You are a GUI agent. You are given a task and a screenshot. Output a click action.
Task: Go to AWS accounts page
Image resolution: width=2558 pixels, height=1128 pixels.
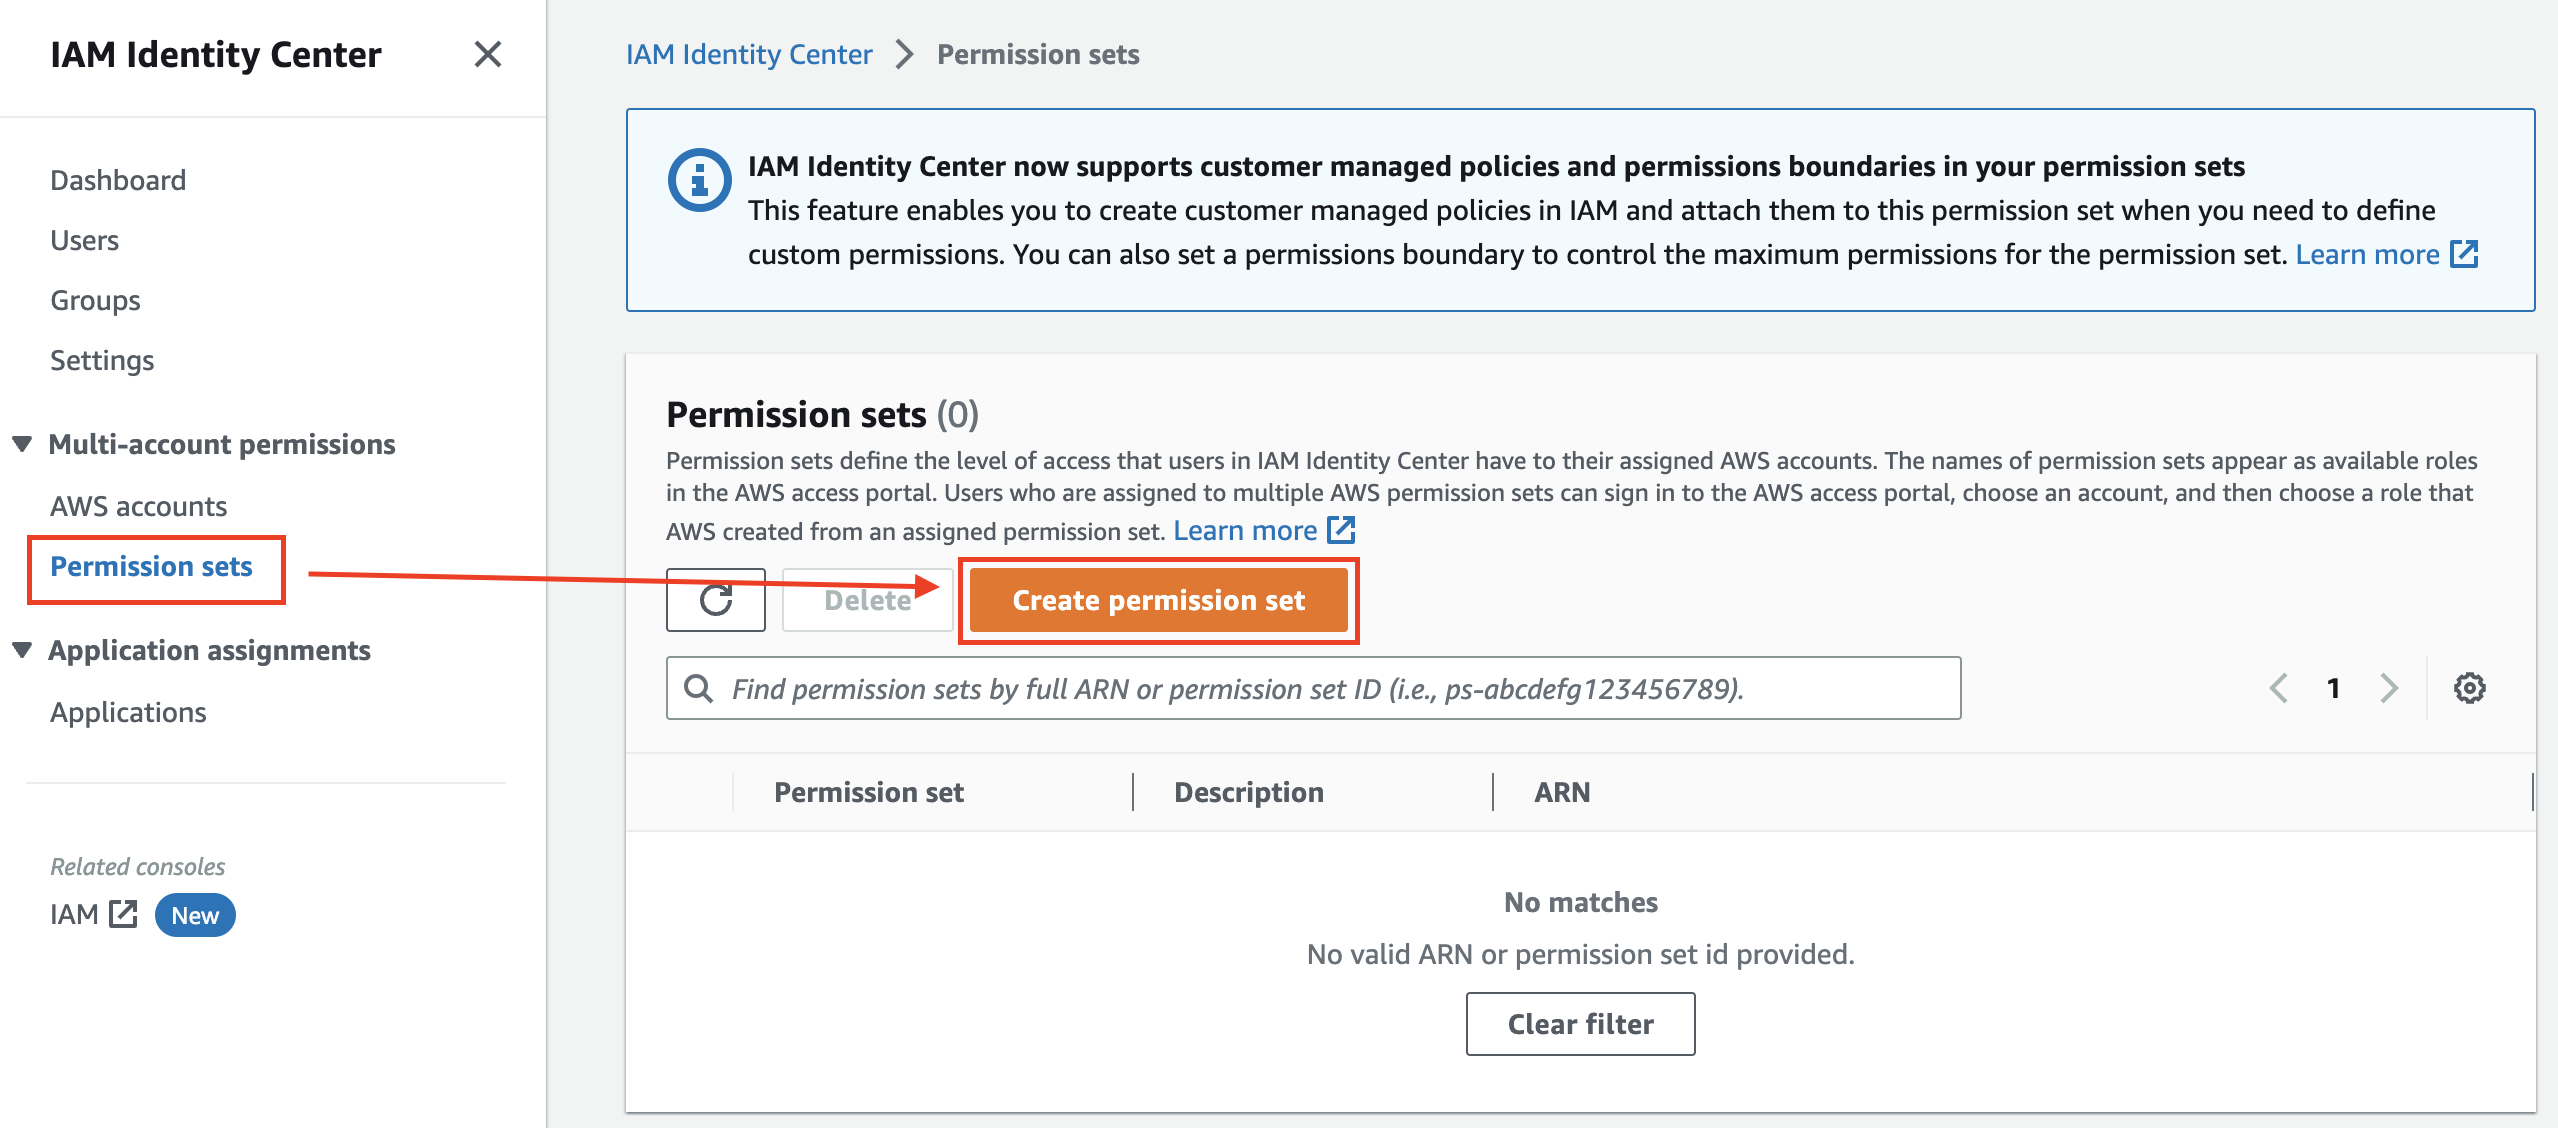pos(139,506)
